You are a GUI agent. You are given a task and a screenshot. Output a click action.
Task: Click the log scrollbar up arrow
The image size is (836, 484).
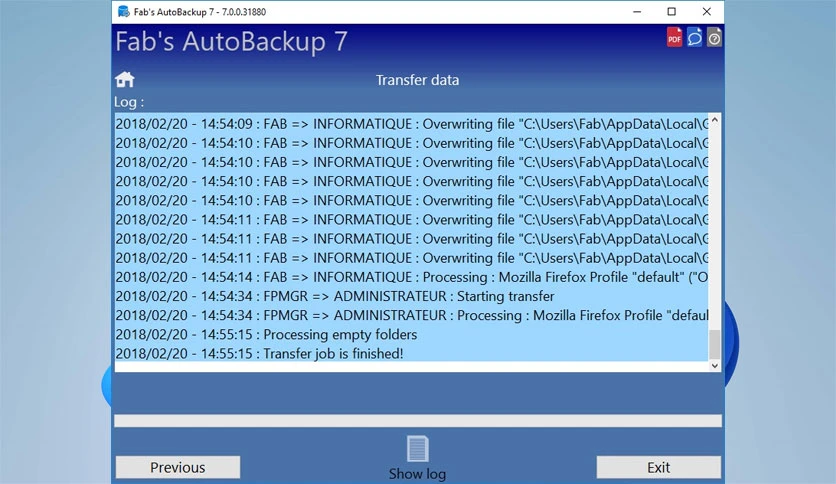(715, 120)
